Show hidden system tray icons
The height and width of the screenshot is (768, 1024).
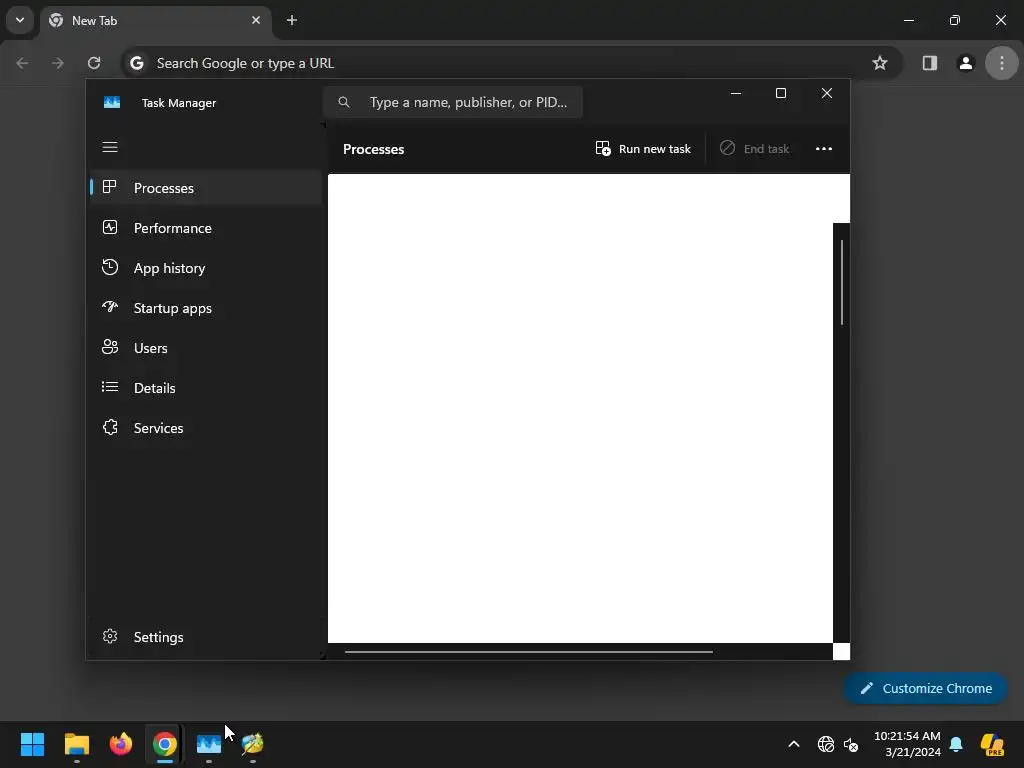[x=794, y=744]
